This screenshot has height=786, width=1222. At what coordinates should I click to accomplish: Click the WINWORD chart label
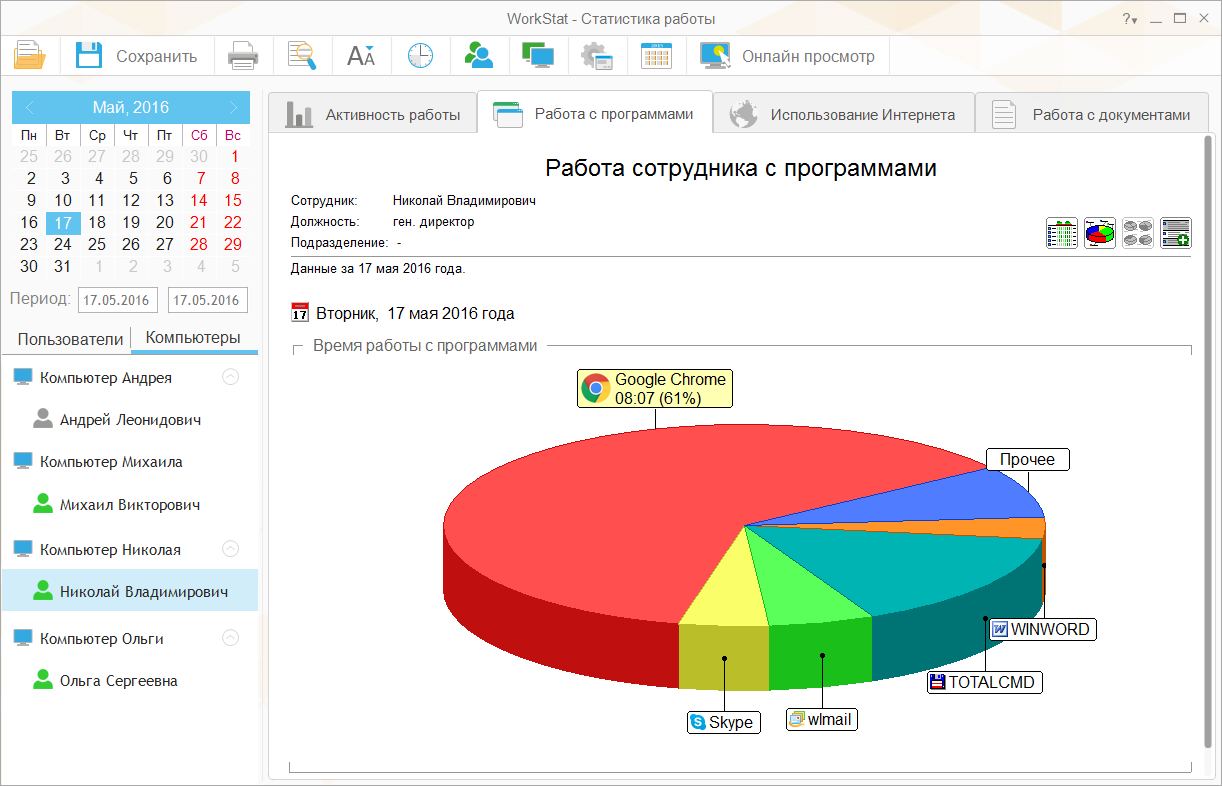(x=1043, y=629)
